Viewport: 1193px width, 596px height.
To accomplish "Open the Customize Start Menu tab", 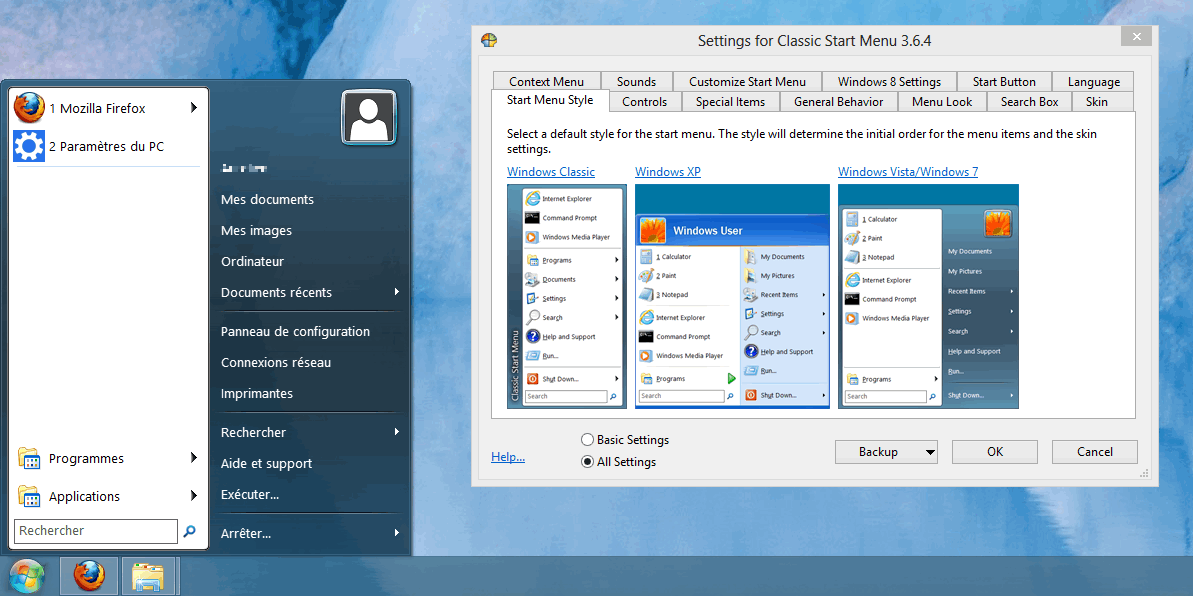I will click(747, 81).
